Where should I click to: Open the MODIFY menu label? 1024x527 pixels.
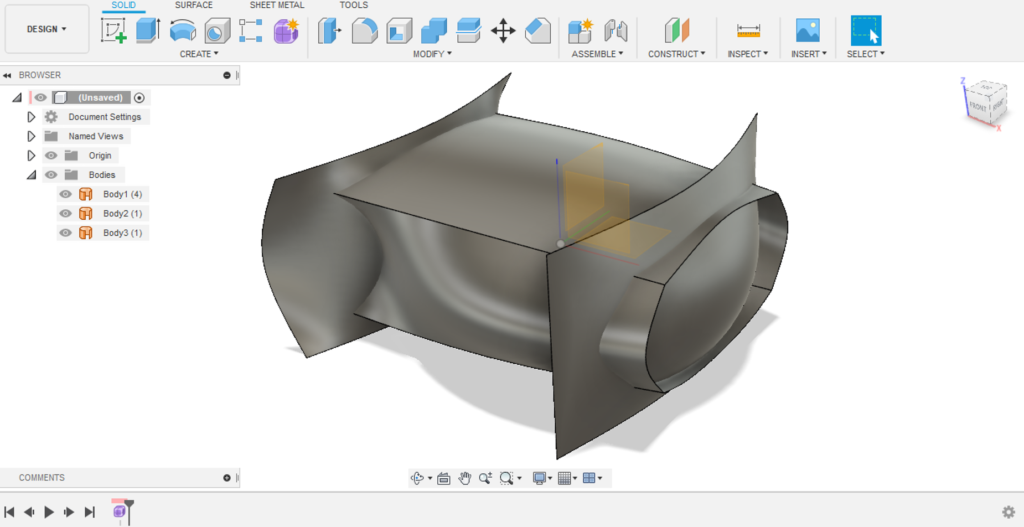432,54
